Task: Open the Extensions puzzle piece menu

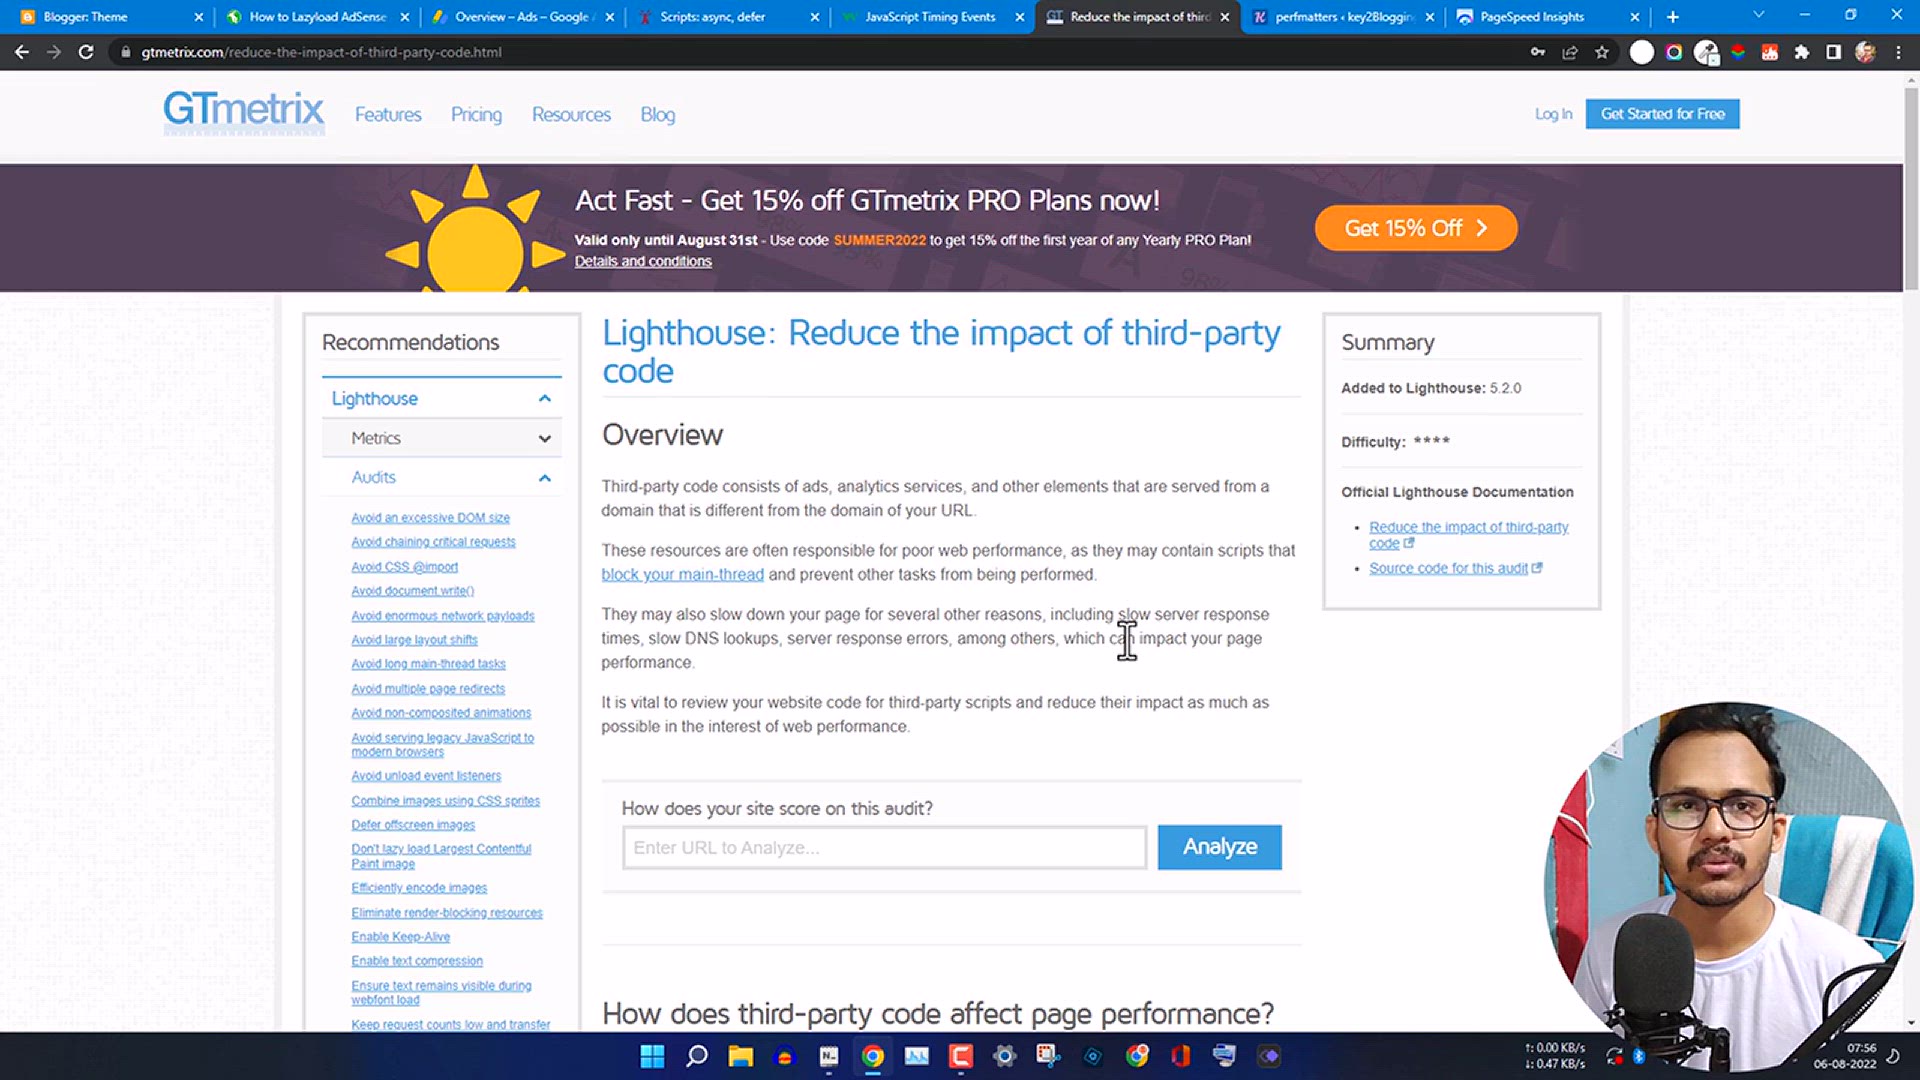Action: [1802, 52]
